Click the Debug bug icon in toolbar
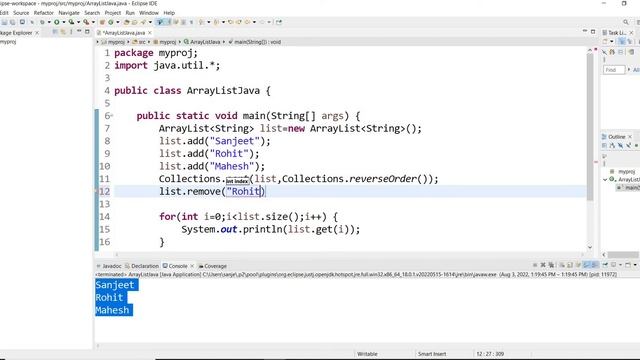Viewport: 640px width, 360px height. (x=42, y=22)
